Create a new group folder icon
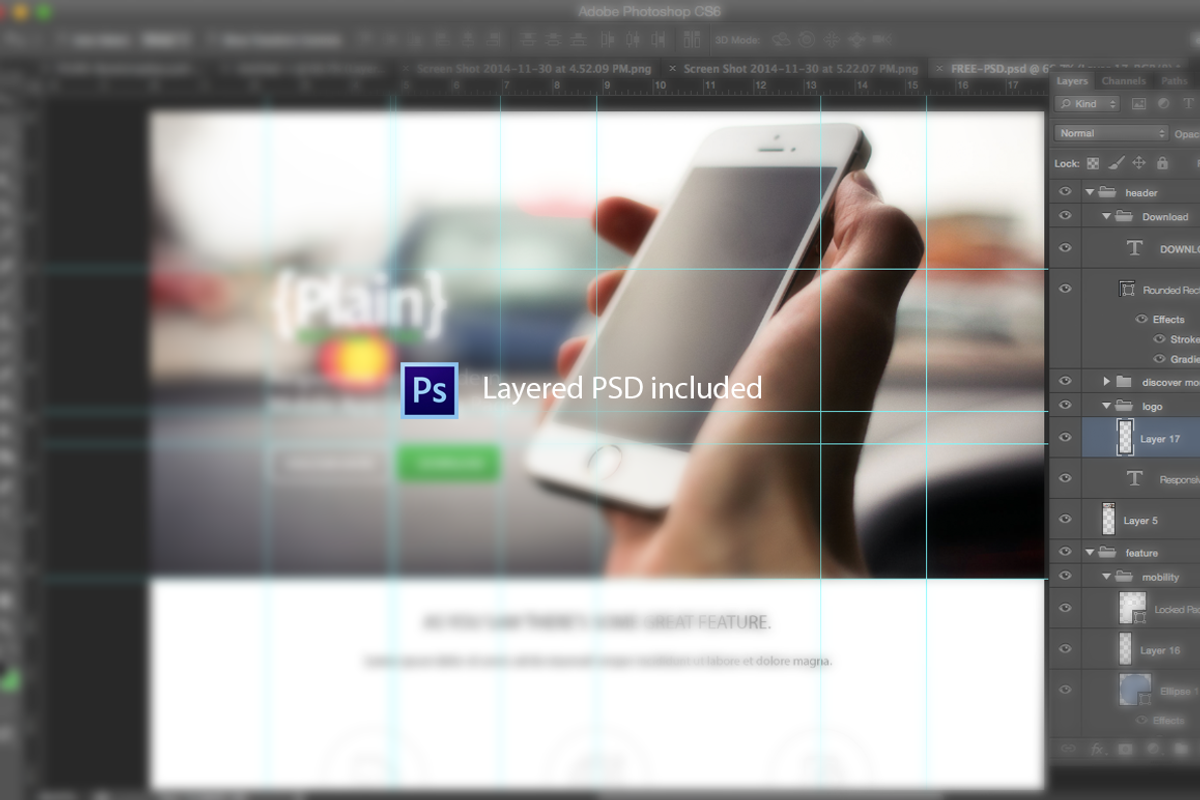1200x800 pixels. (1181, 748)
